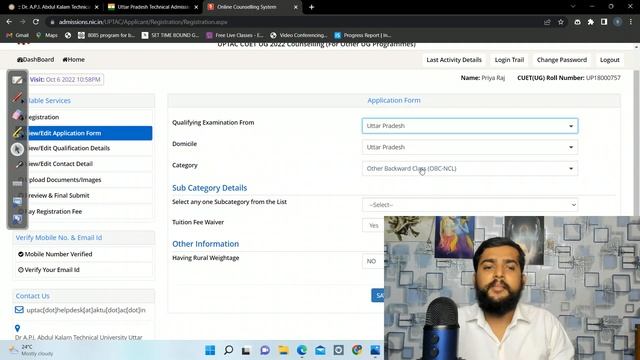The width and height of the screenshot is (640, 360).
Task: Click the blue monitor icon in annotation toolbar
Action: (x=17, y=201)
